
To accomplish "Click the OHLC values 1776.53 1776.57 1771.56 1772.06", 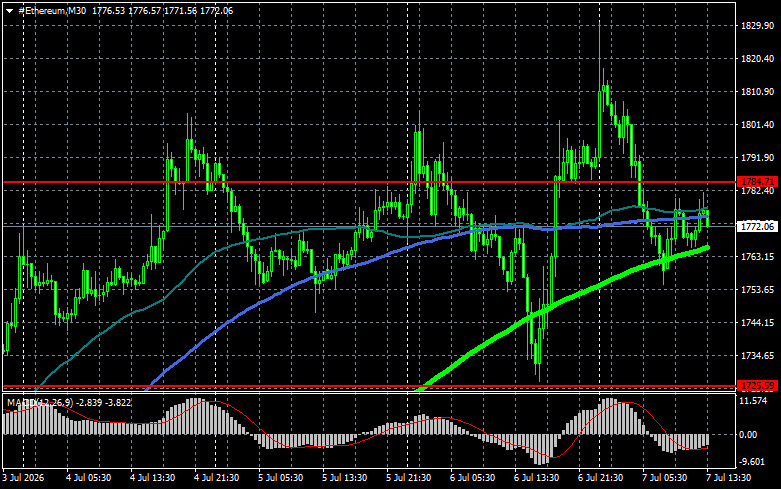I will tap(162, 11).
